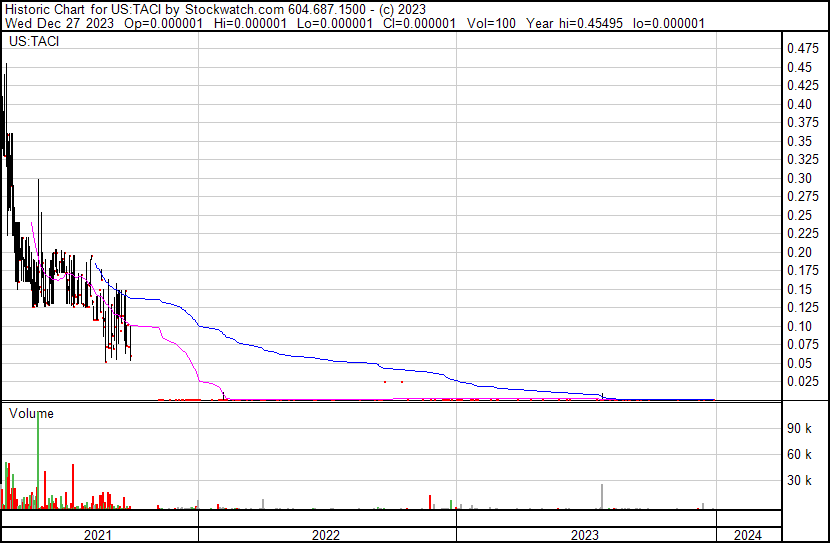Viewport: 830px width, 543px height.
Task: Click the 'Historic Chart for US:TACI' title text
Action: (83, 9)
